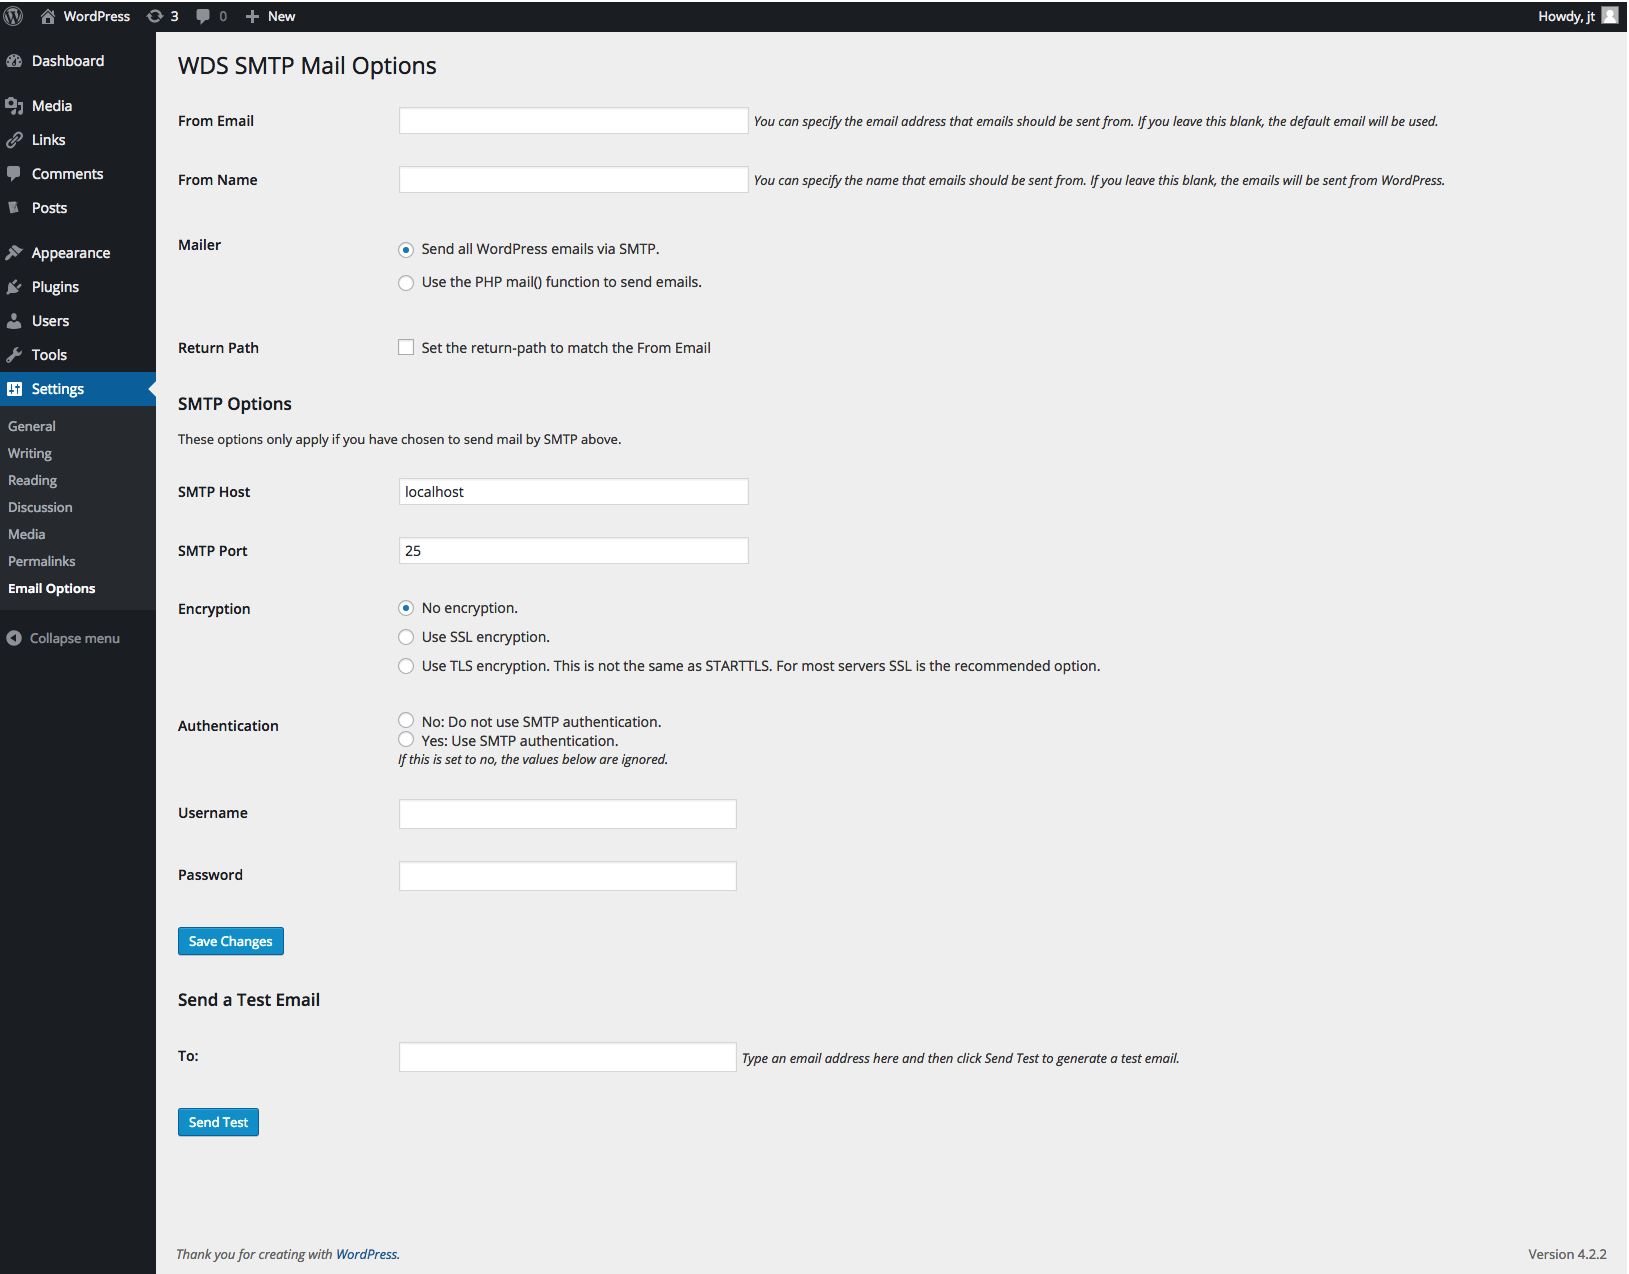Viewport: 1629px width, 1274px height.
Task: Follow the WordPress link in footer
Action: point(366,1254)
